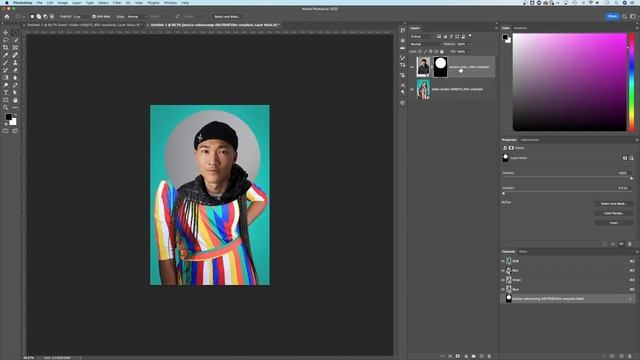640x360 pixels.
Task: Toggle Anti-alias checkbox in options bar
Action: pos(94,17)
